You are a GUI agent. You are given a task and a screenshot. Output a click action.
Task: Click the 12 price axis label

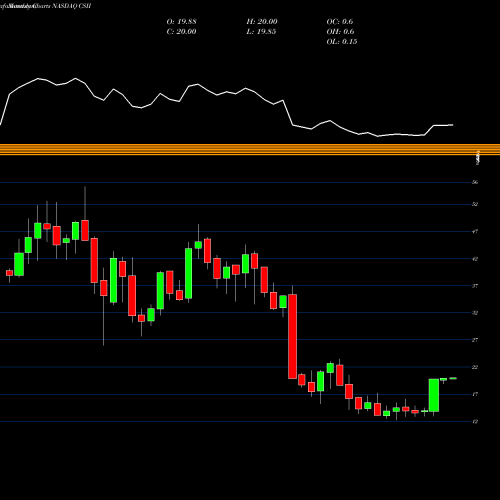coord(475,421)
